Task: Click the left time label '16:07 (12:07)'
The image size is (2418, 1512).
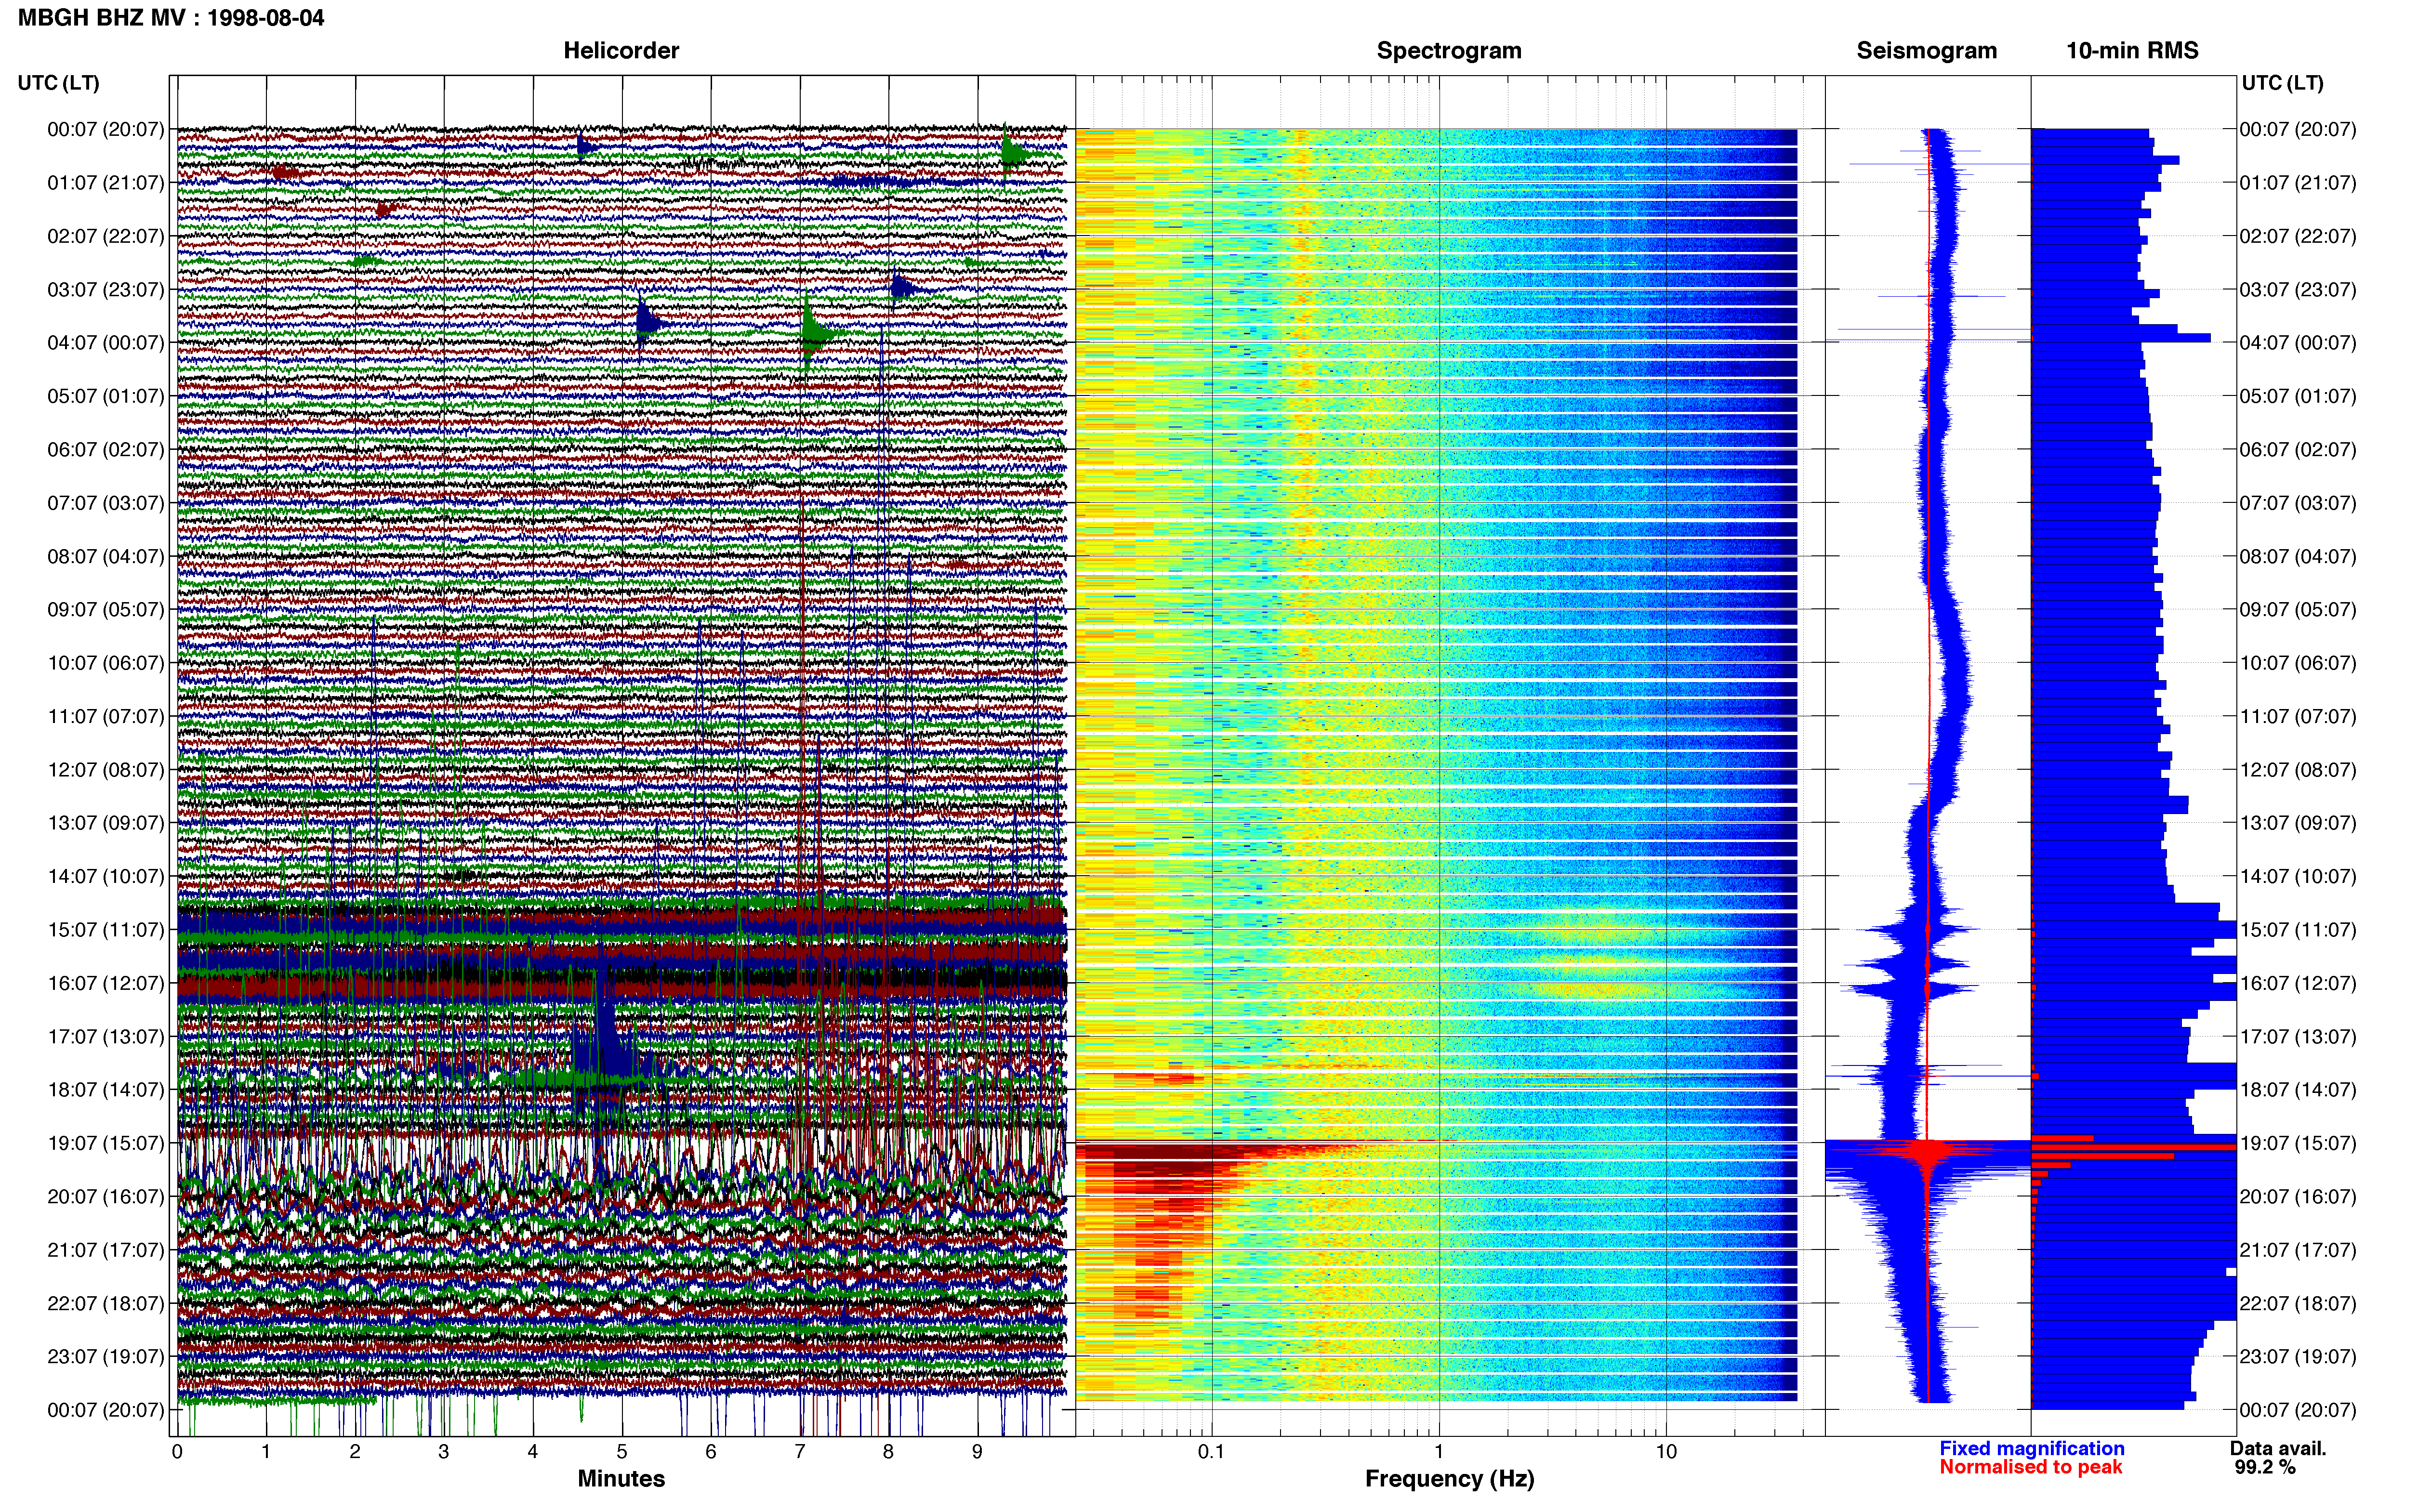Action: pyautogui.click(x=106, y=983)
